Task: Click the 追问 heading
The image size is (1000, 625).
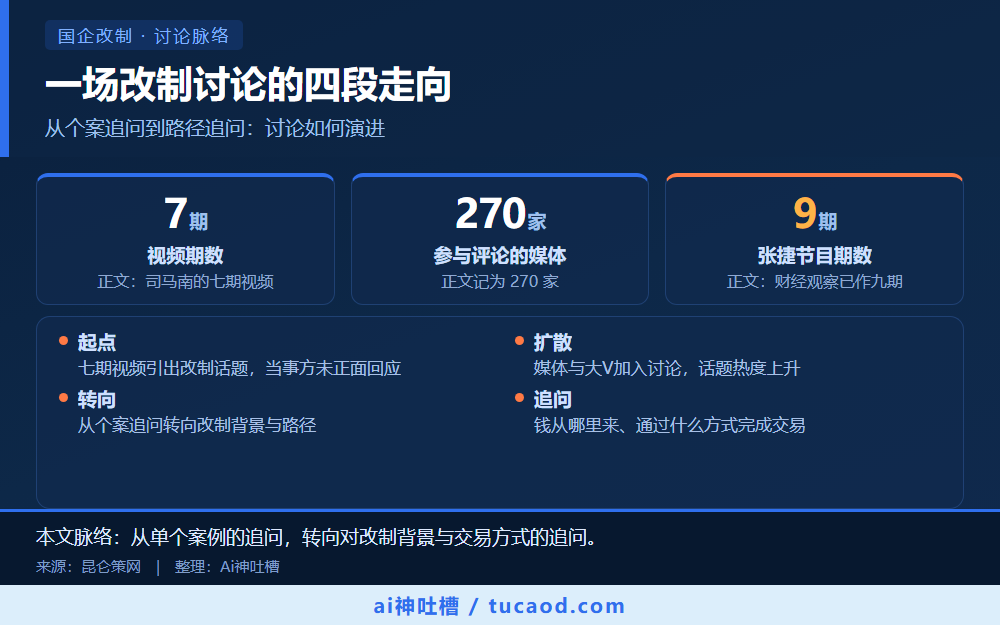Action: tap(553, 400)
